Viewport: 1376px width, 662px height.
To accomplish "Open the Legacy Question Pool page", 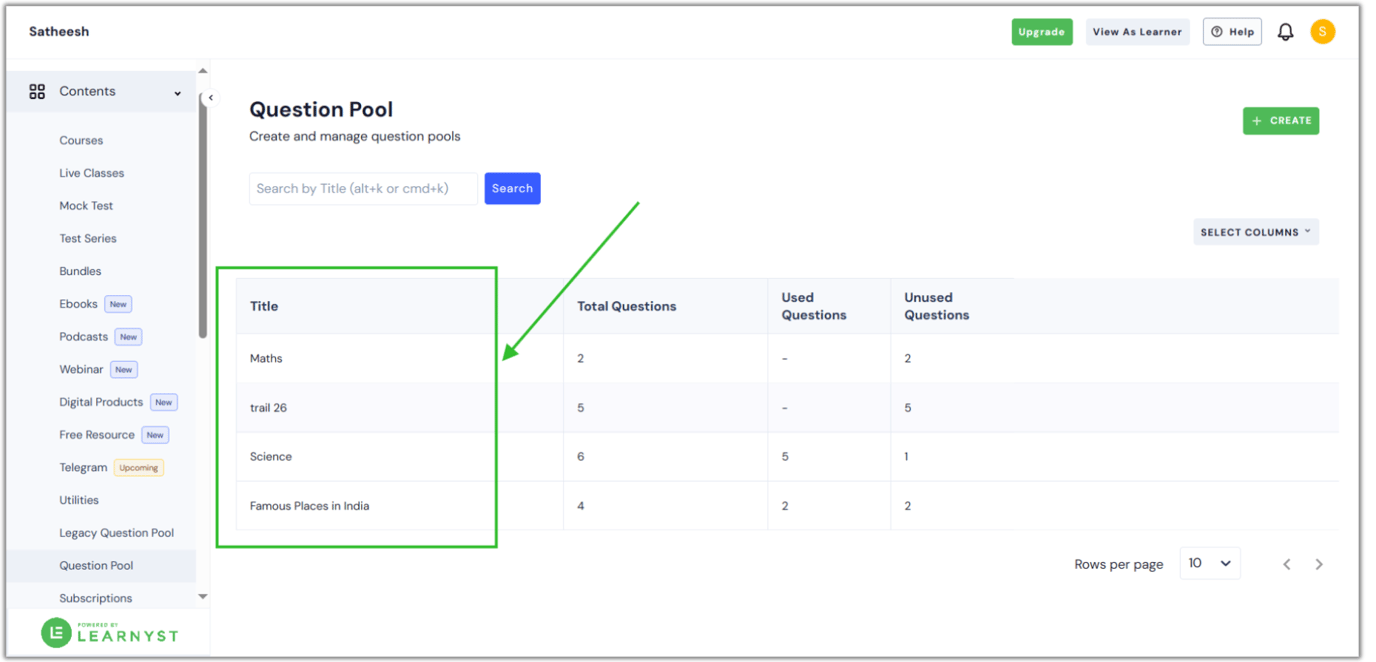I will click(118, 532).
